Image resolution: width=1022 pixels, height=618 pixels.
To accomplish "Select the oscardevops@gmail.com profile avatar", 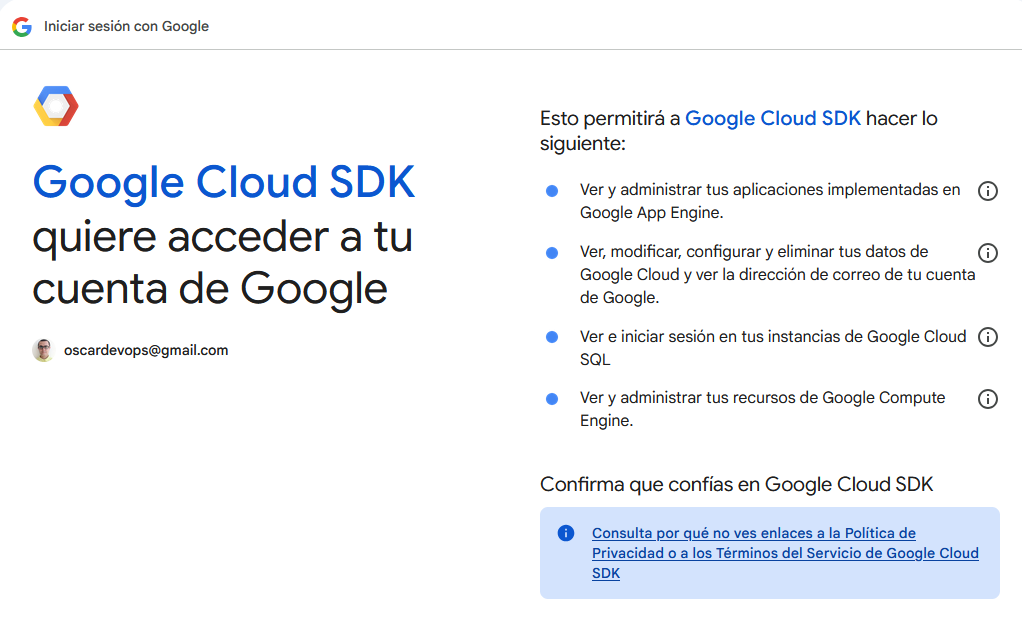I will pyautogui.click(x=42, y=349).
